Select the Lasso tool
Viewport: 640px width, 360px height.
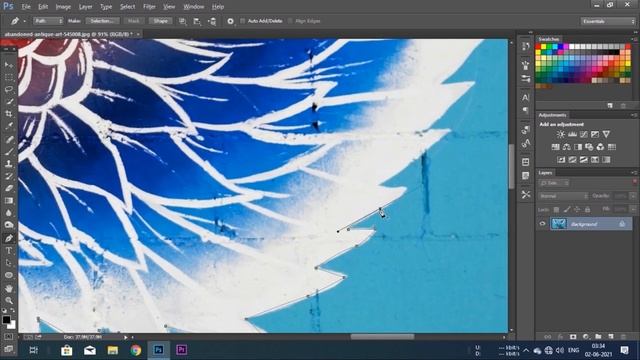tap(9, 89)
